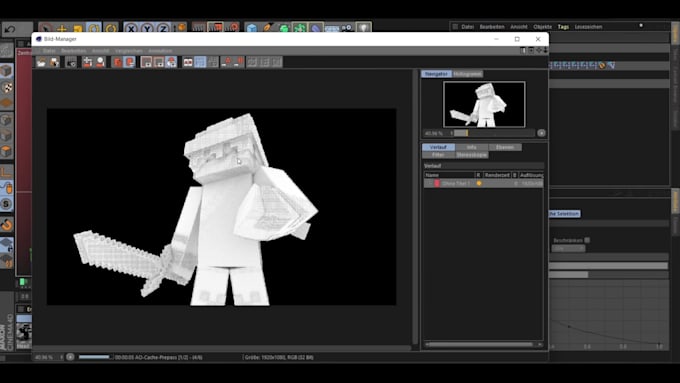The width and height of the screenshot is (680, 383).
Task: Click Stop Rendering icon in Bild-Manager
Action: (71, 62)
